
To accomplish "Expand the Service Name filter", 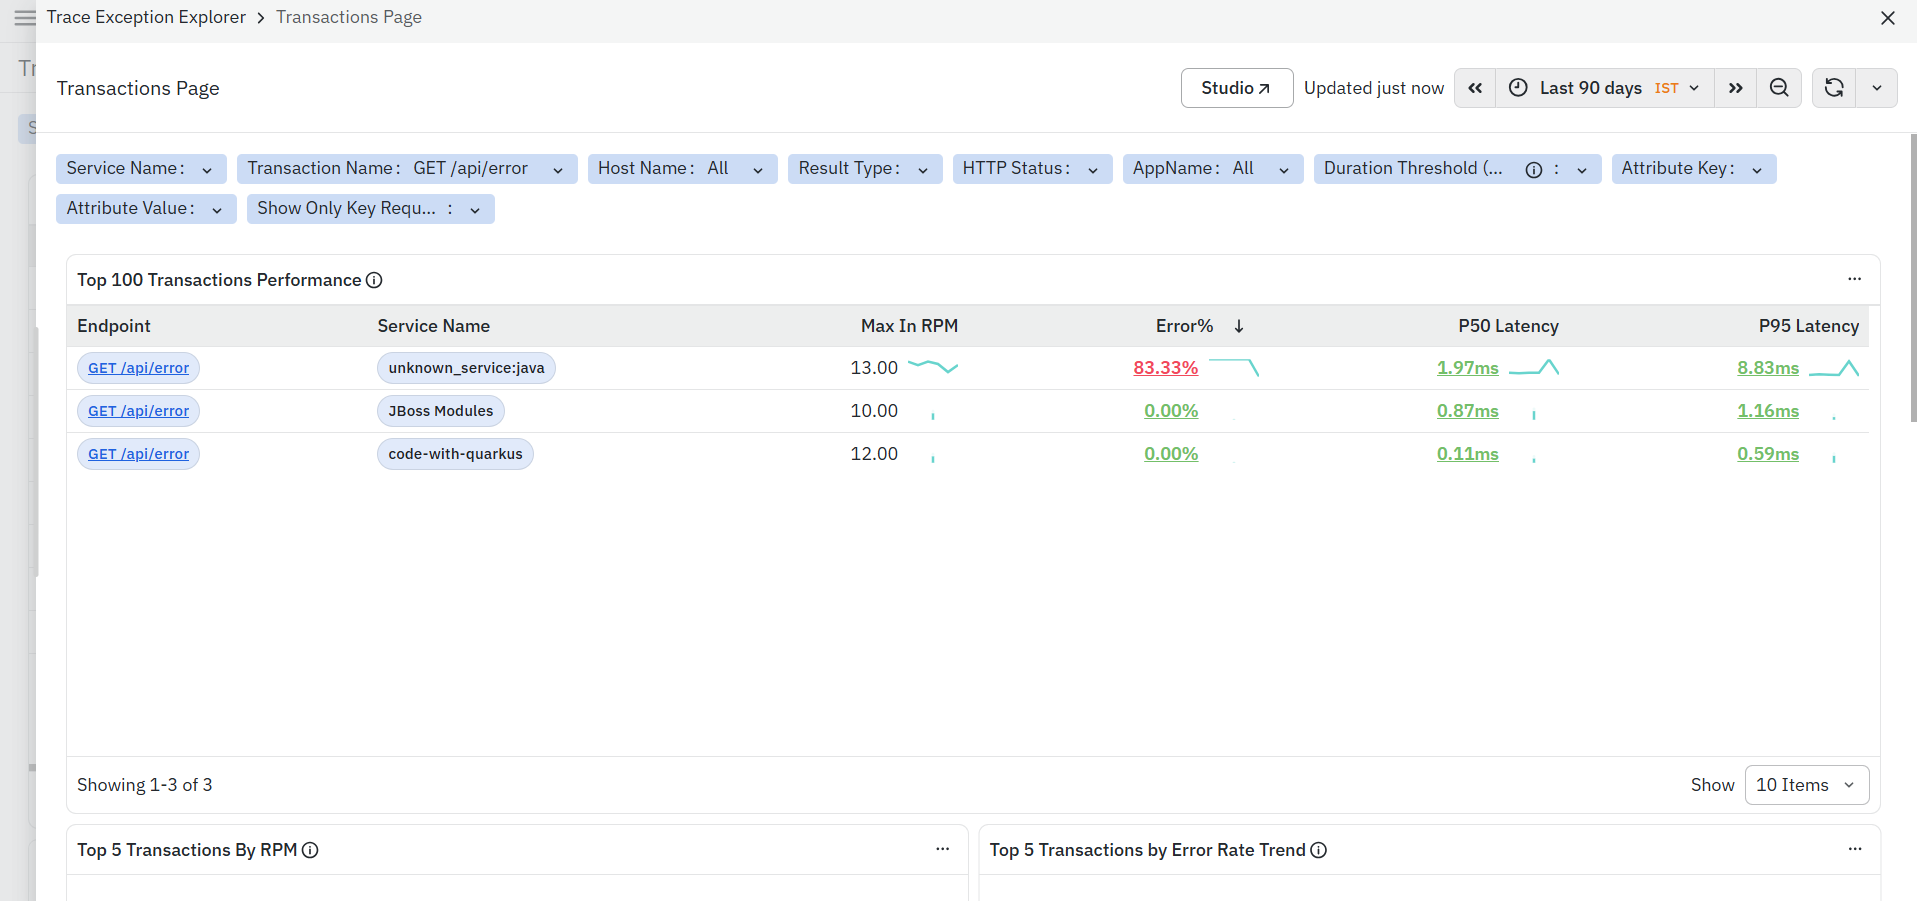I will pos(141,169).
